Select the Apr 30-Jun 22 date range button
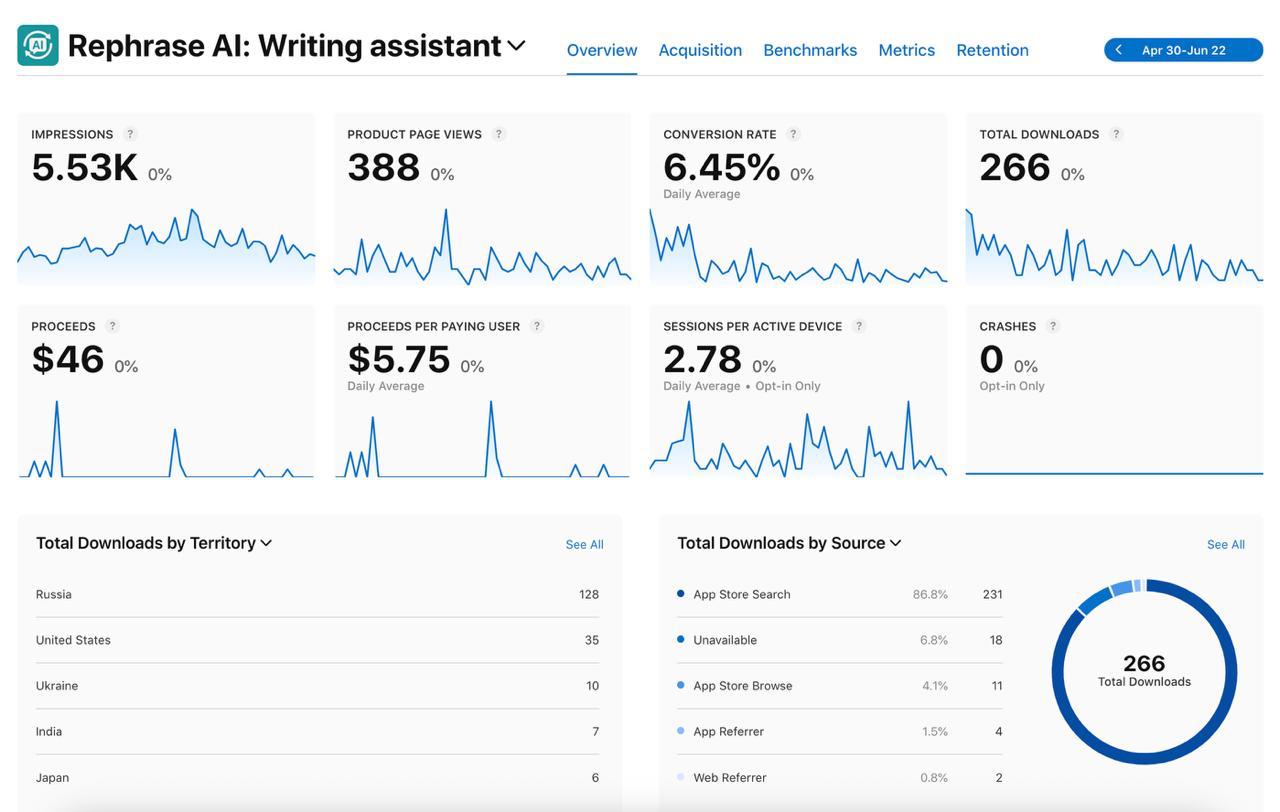This screenshot has width=1280, height=812. 1184,50
